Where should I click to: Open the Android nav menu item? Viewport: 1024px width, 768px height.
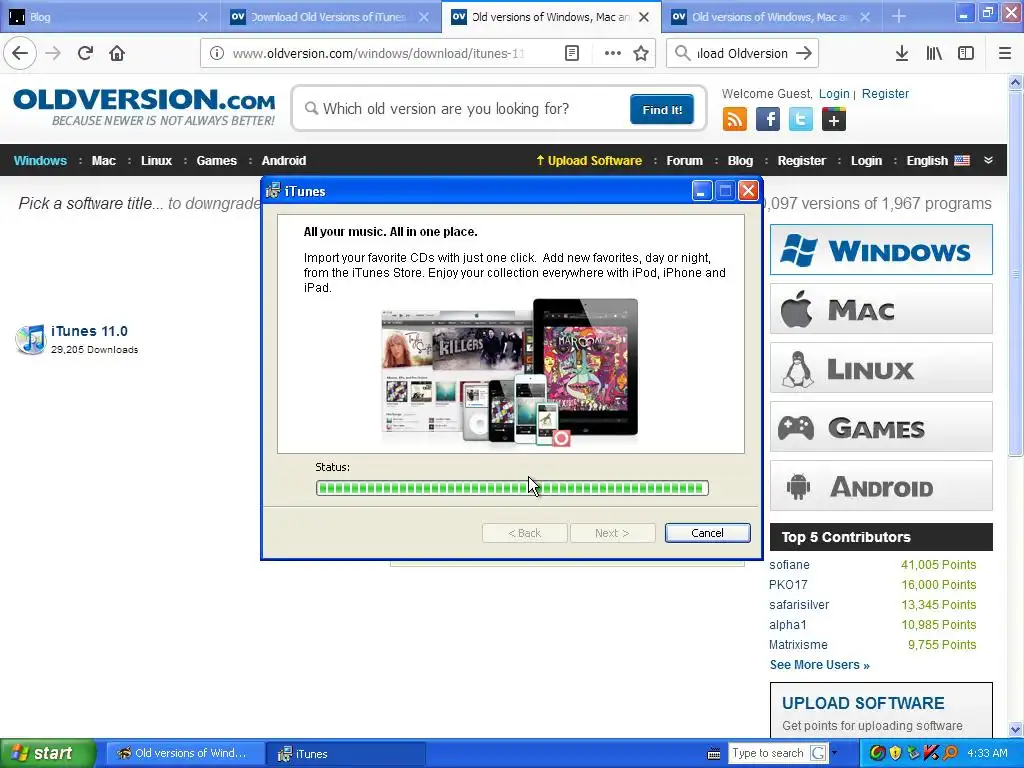[x=284, y=161]
